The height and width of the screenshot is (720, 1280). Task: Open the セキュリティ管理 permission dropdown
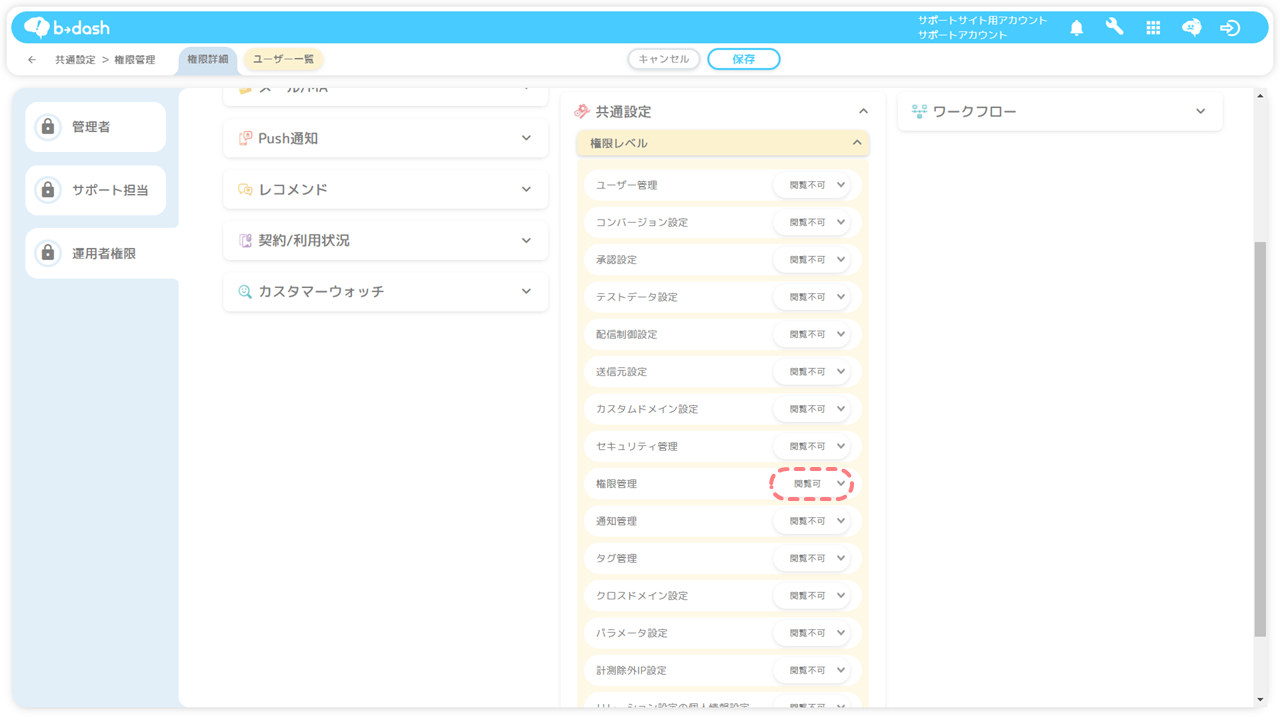(x=812, y=446)
